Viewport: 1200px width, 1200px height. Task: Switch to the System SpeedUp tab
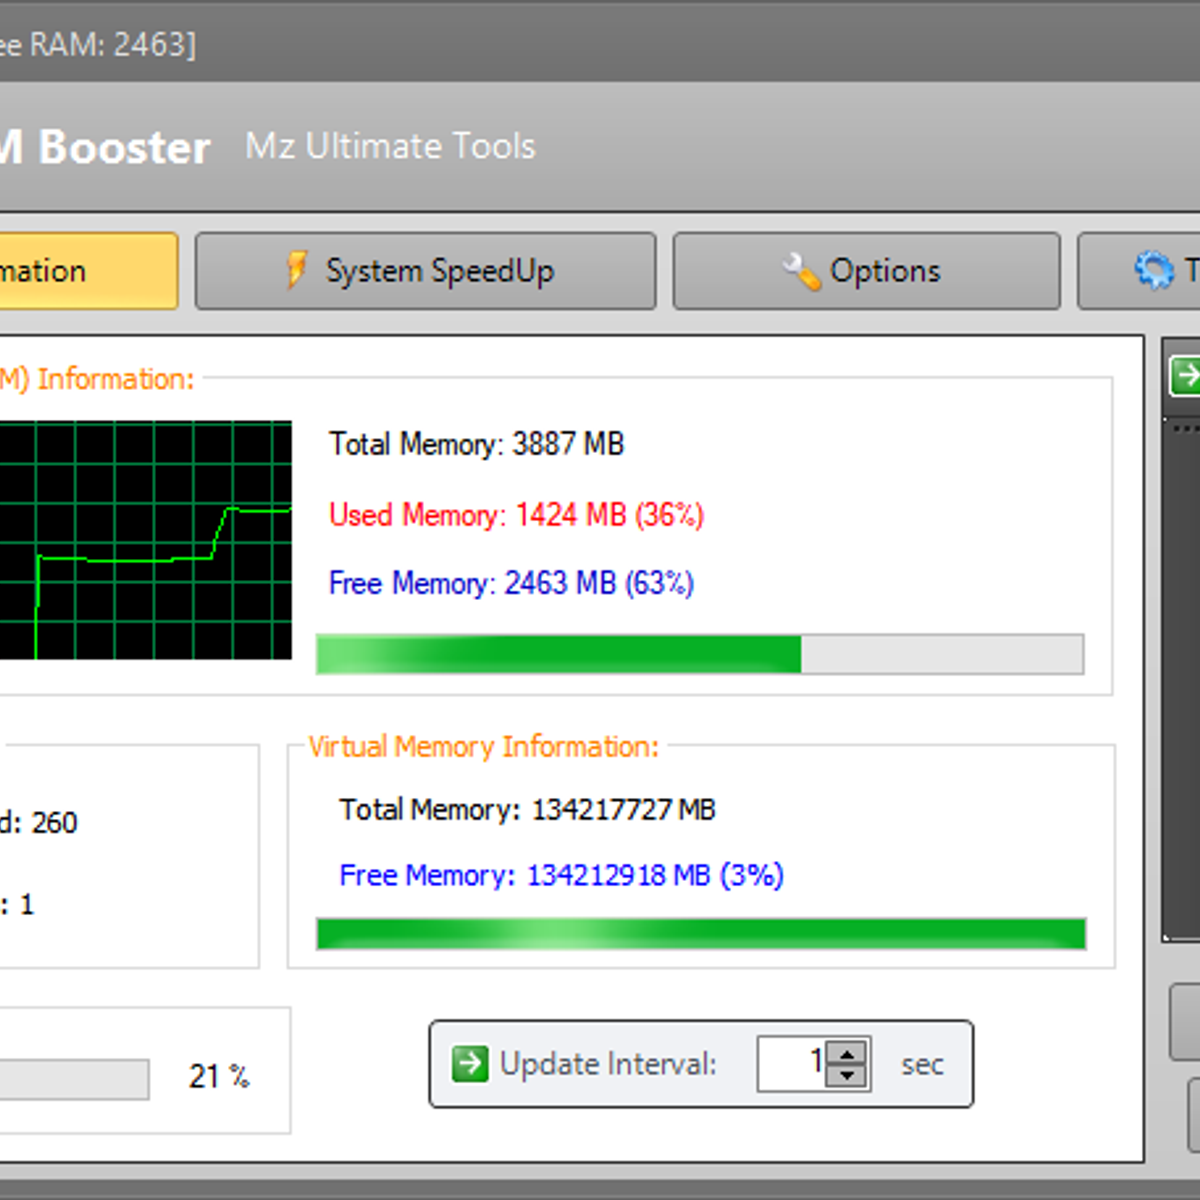(425, 270)
